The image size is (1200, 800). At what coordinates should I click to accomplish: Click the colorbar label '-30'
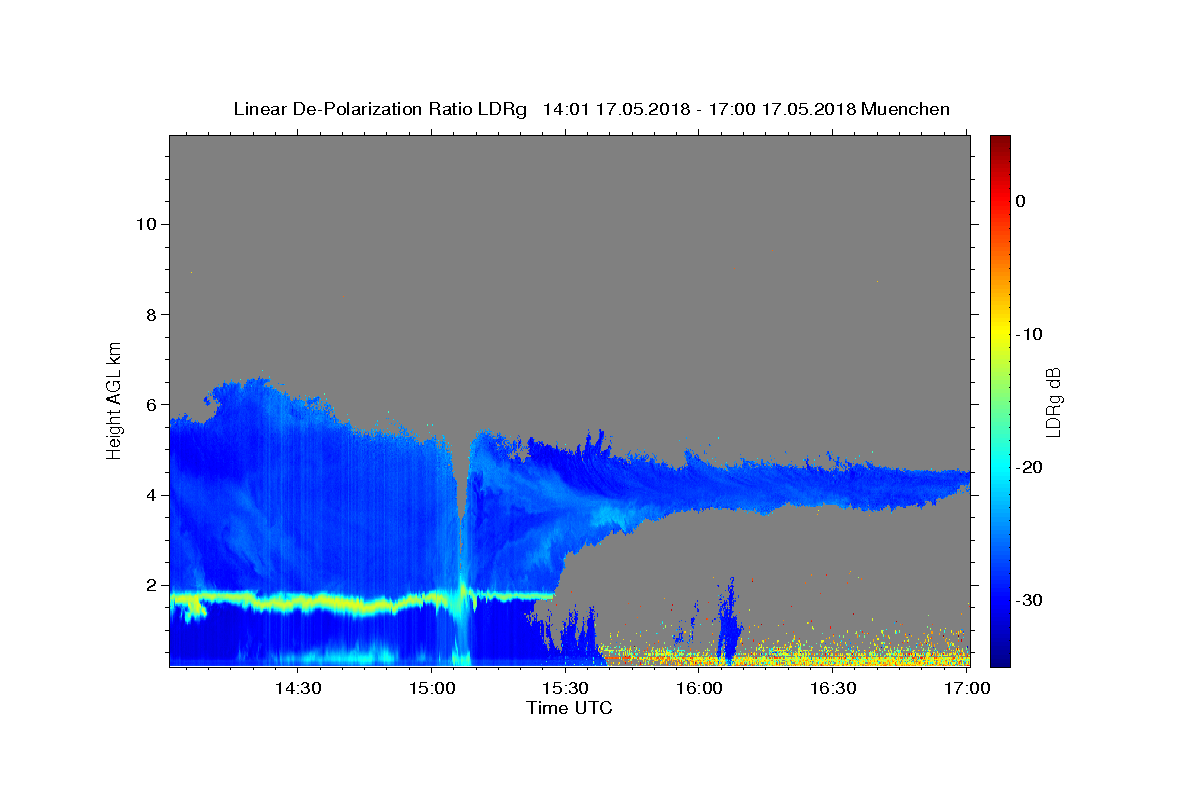[x=1030, y=600]
